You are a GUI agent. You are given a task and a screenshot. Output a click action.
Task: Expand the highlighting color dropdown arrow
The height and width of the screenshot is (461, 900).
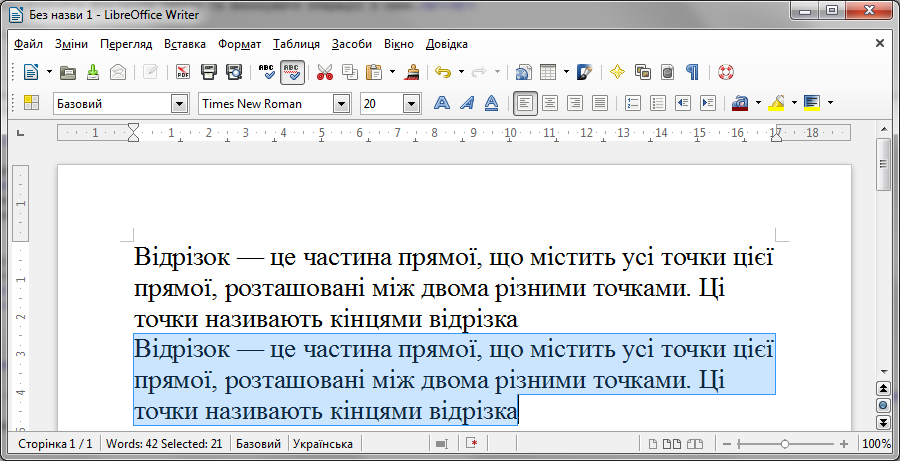coord(794,103)
